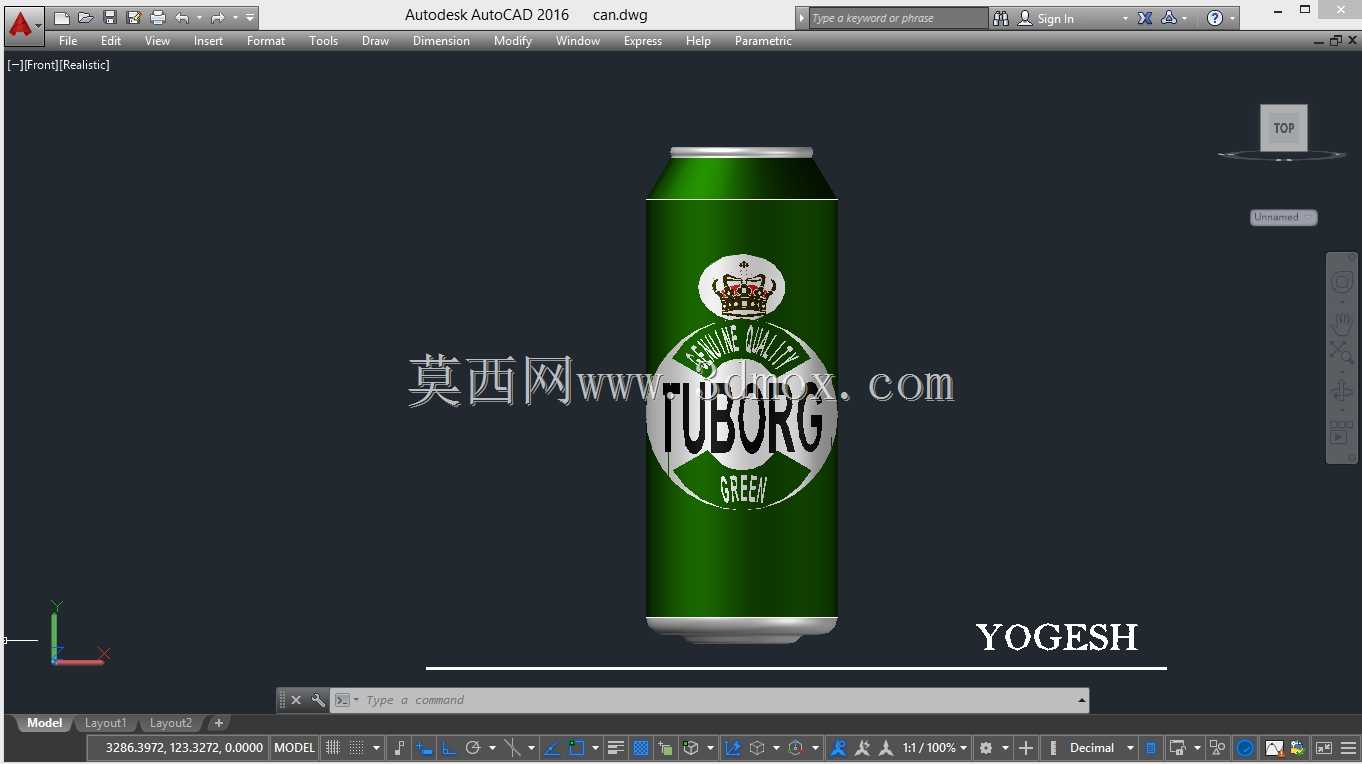Expand the Customize Quick Access Toolbar arrow
The image size is (1362, 764).
[250, 18]
